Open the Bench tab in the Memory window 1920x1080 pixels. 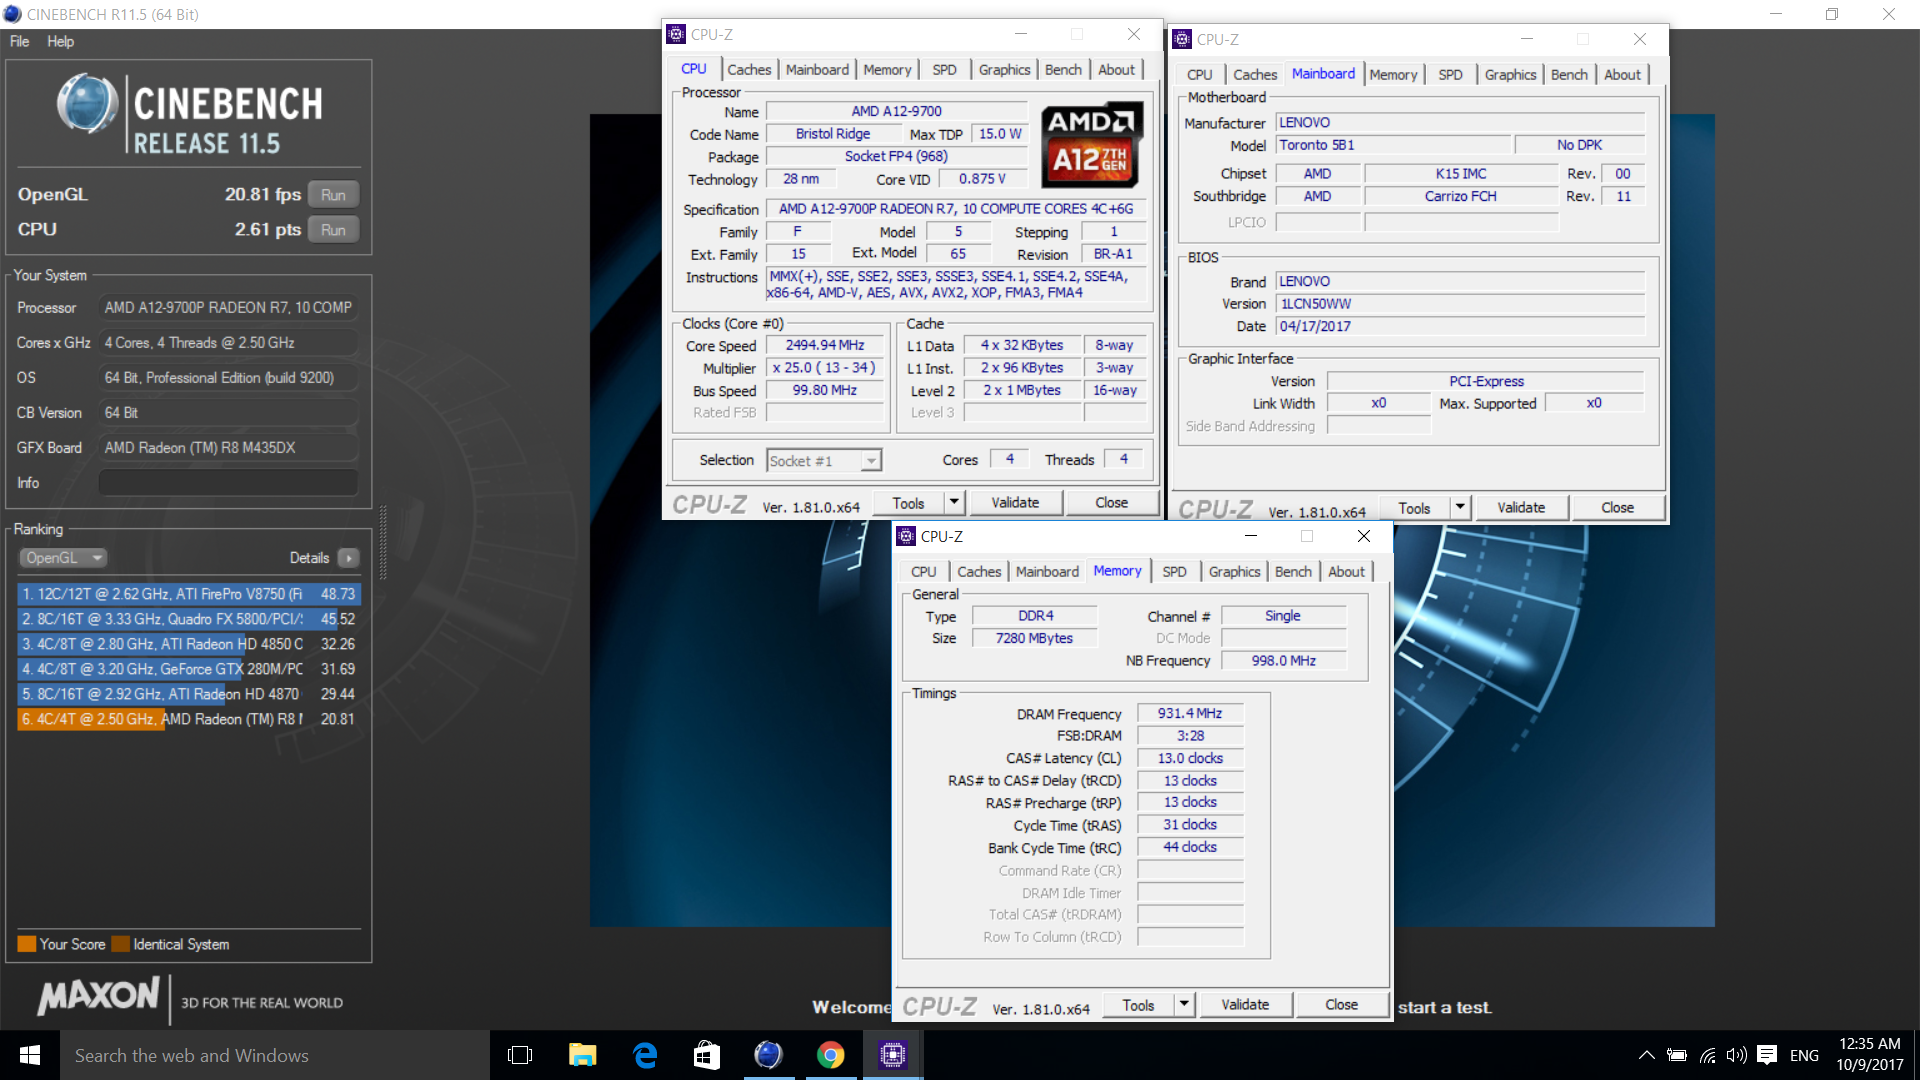click(x=1293, y=571)
